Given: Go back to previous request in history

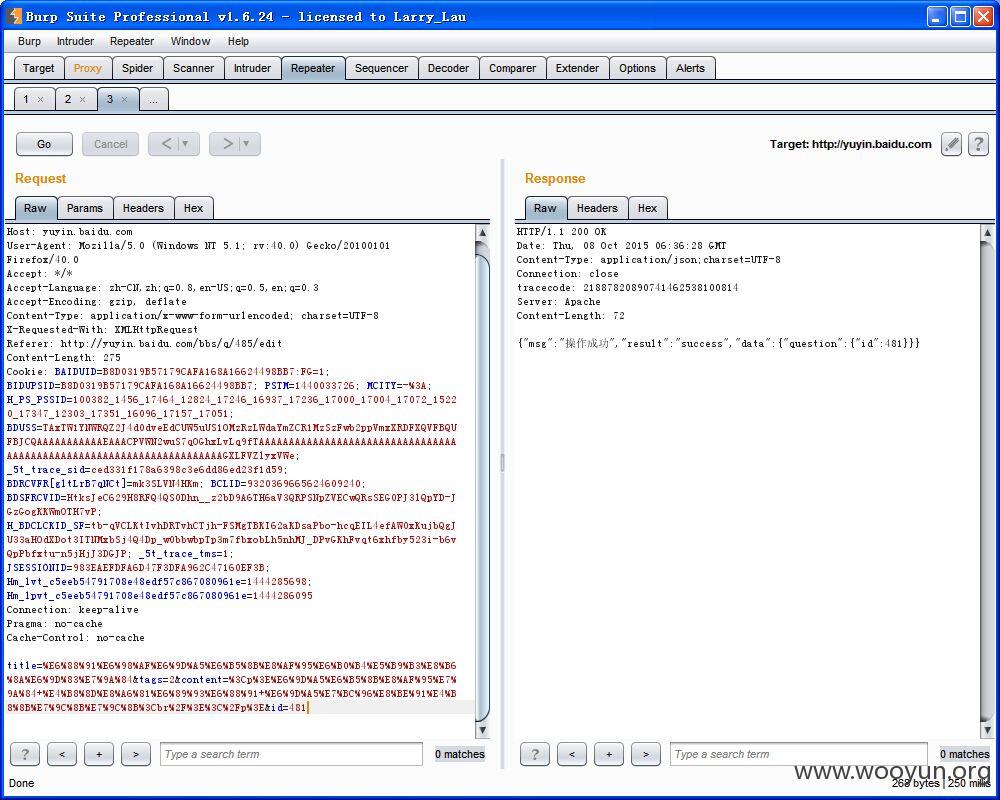Looking at the screenshot, I should 165,144.
